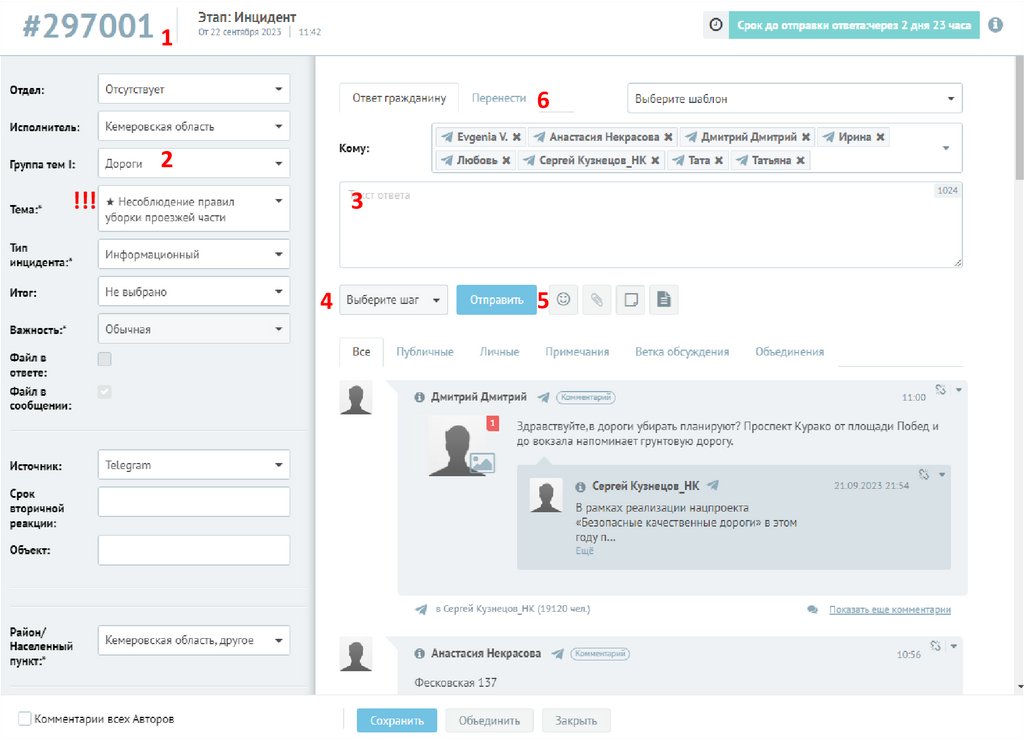Open the Группа тем dropdown showing Дороги
This screenshot has width=1024, height=740.
pos(194,163)
